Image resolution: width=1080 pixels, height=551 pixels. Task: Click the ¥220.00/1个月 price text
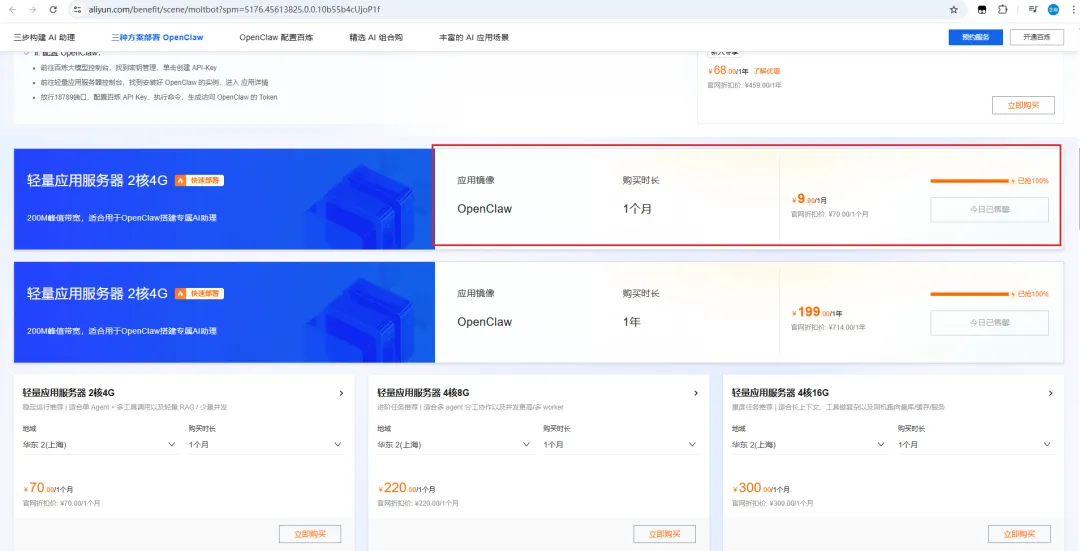[406, 488]
